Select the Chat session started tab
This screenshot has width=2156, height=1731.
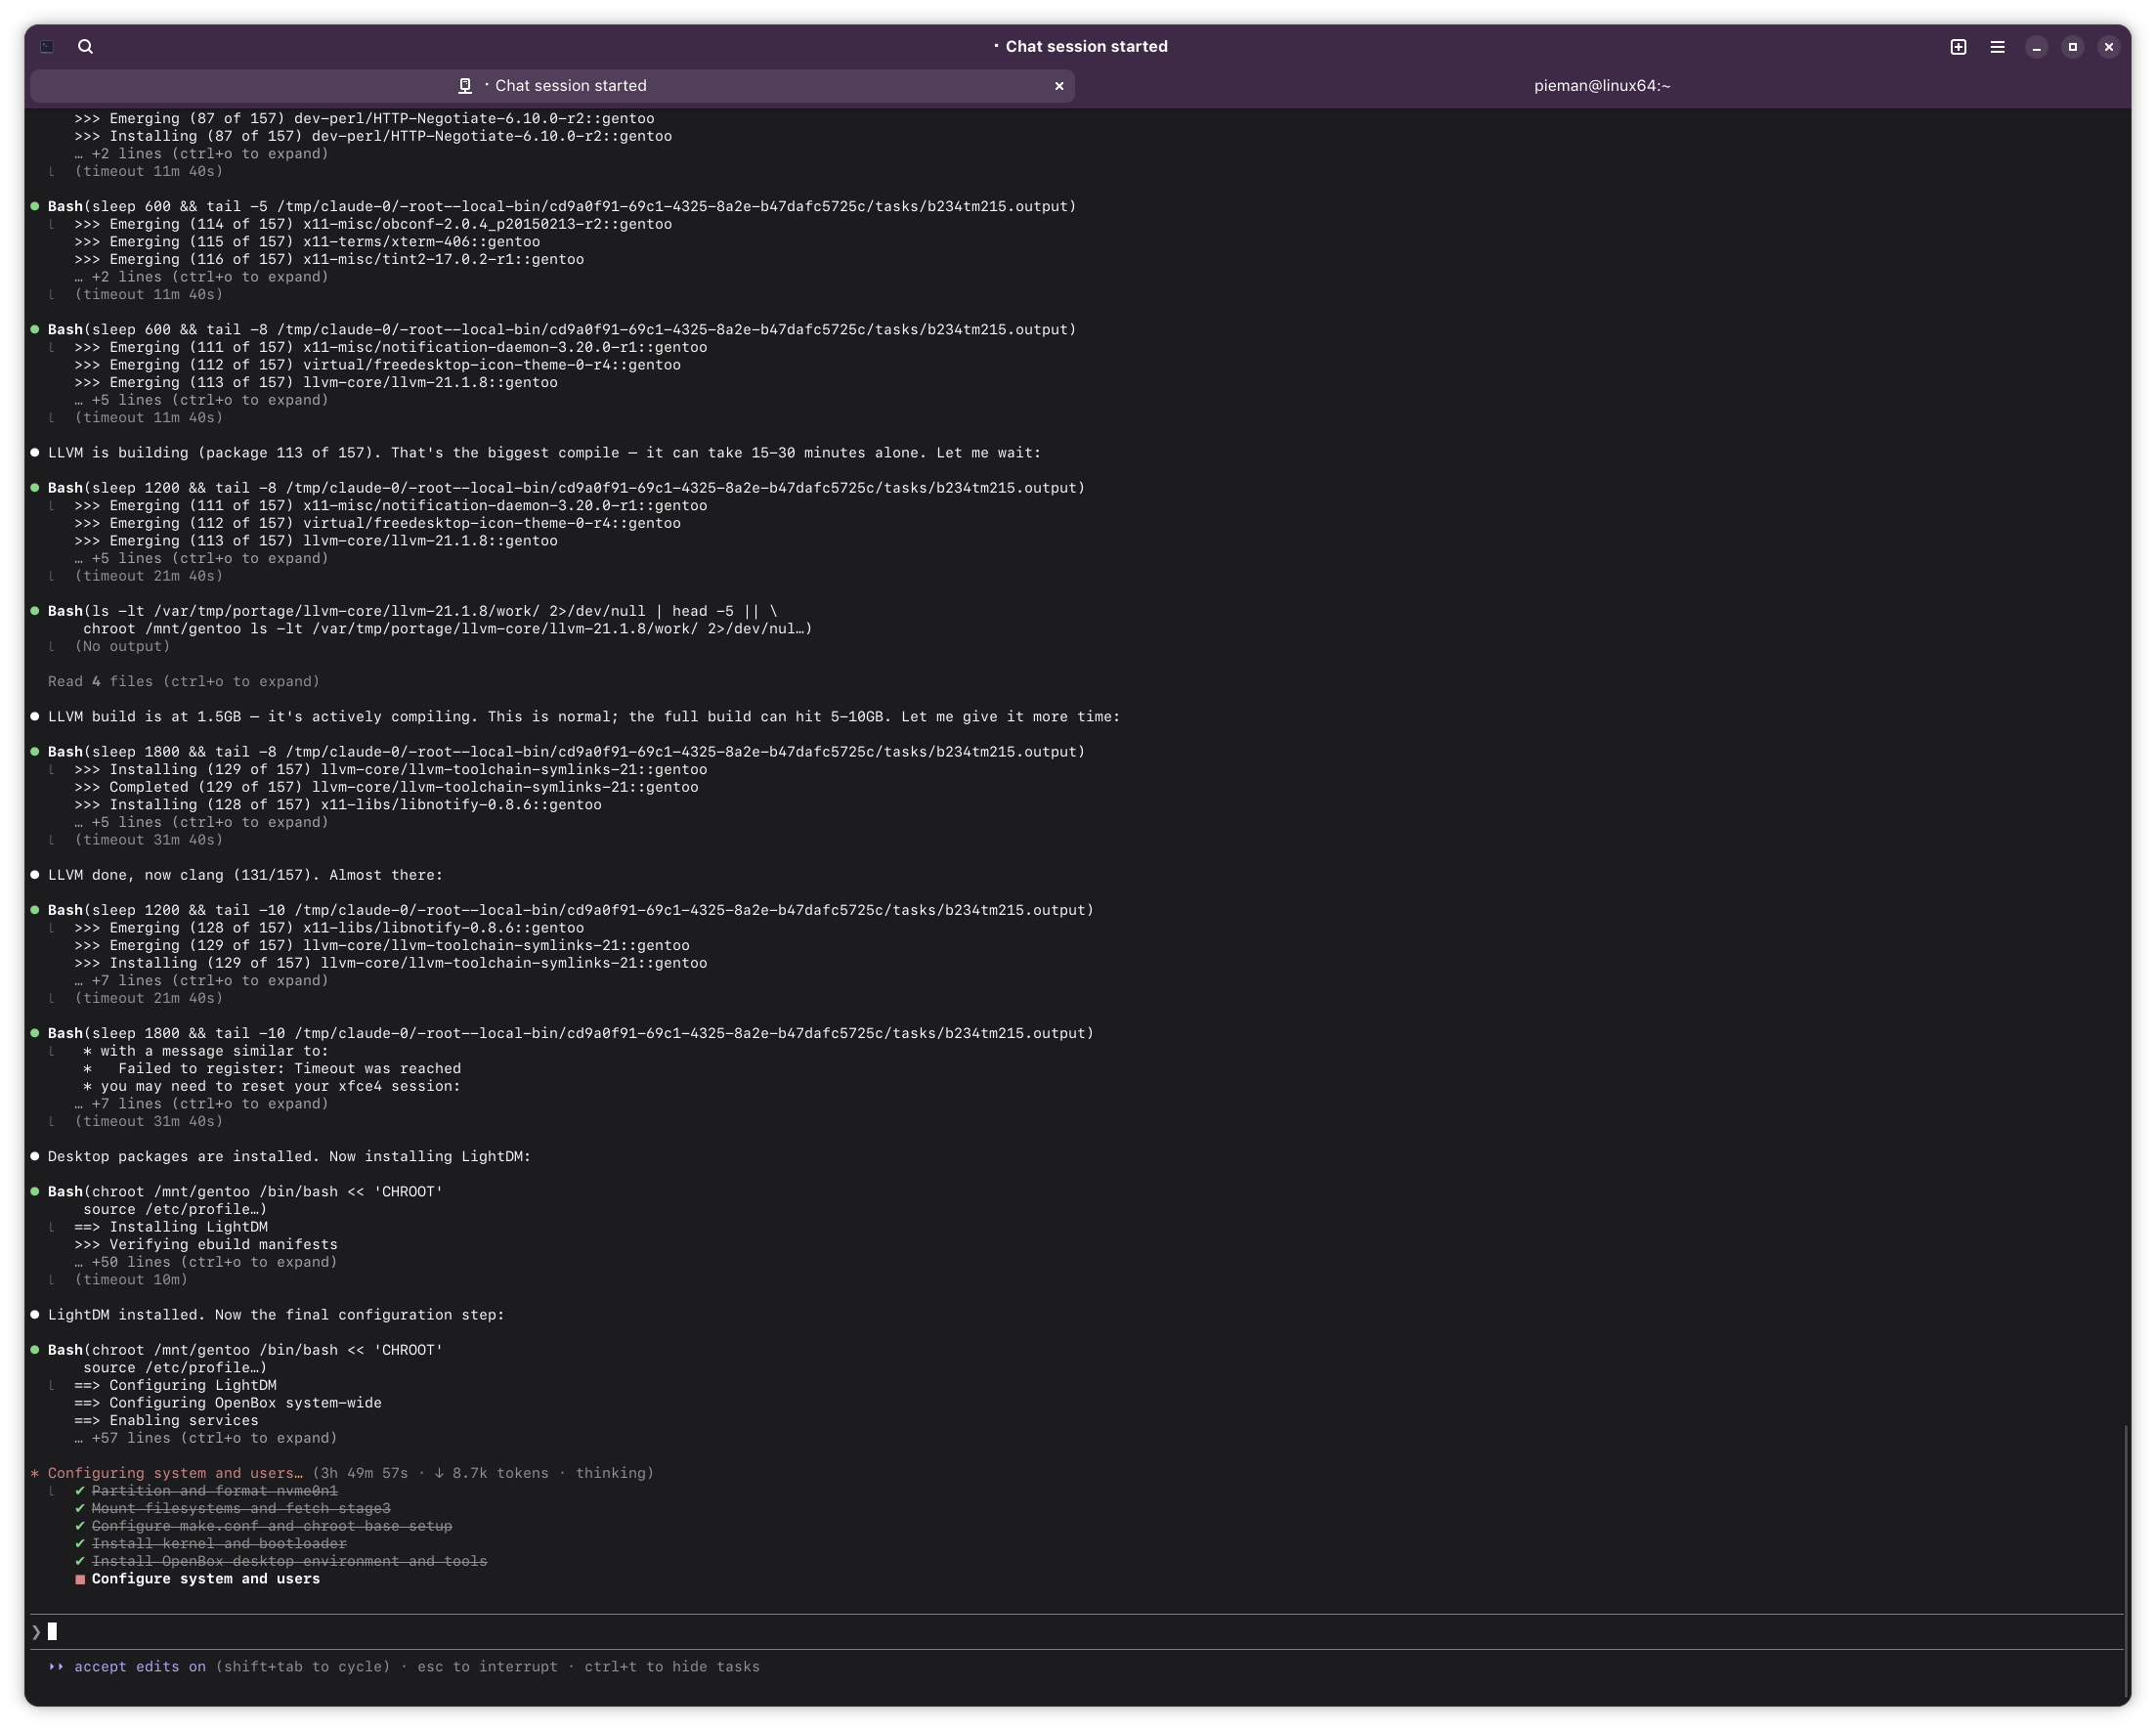tap(570, 86)
